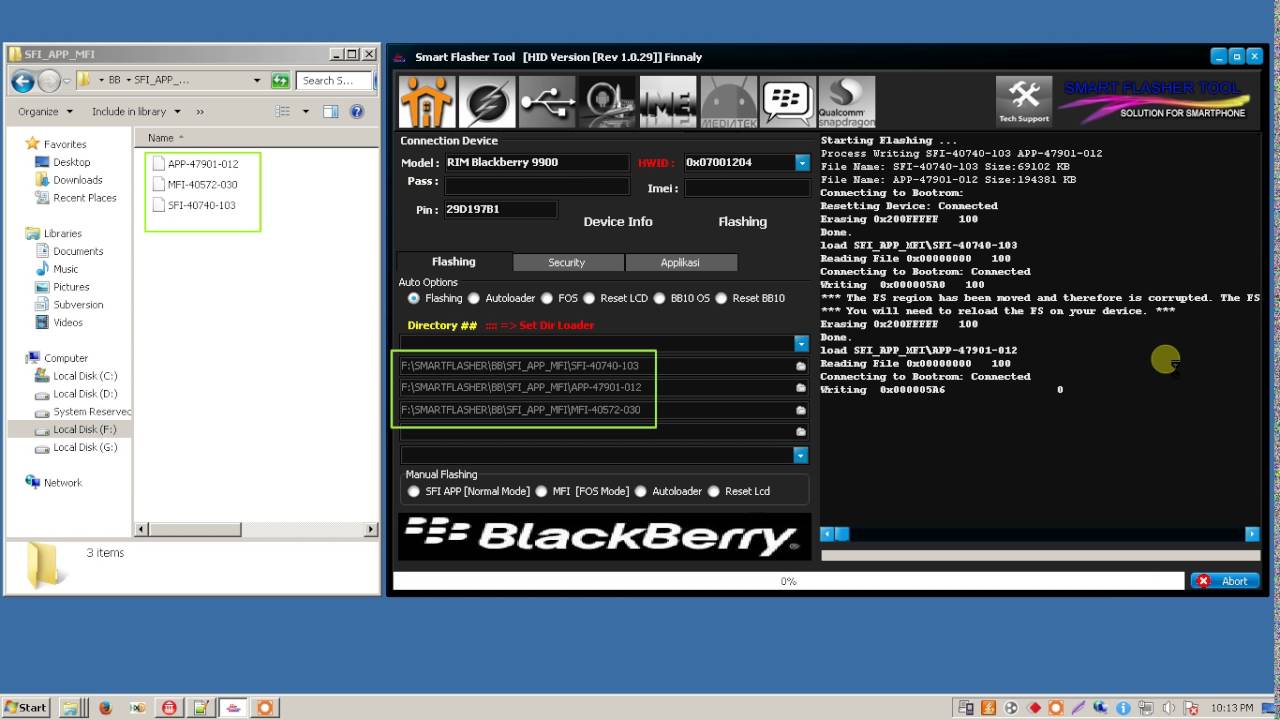Open Downloads in Favorites
The width and height of the screenshot is (1280, 720).
(x=78, y=180)
